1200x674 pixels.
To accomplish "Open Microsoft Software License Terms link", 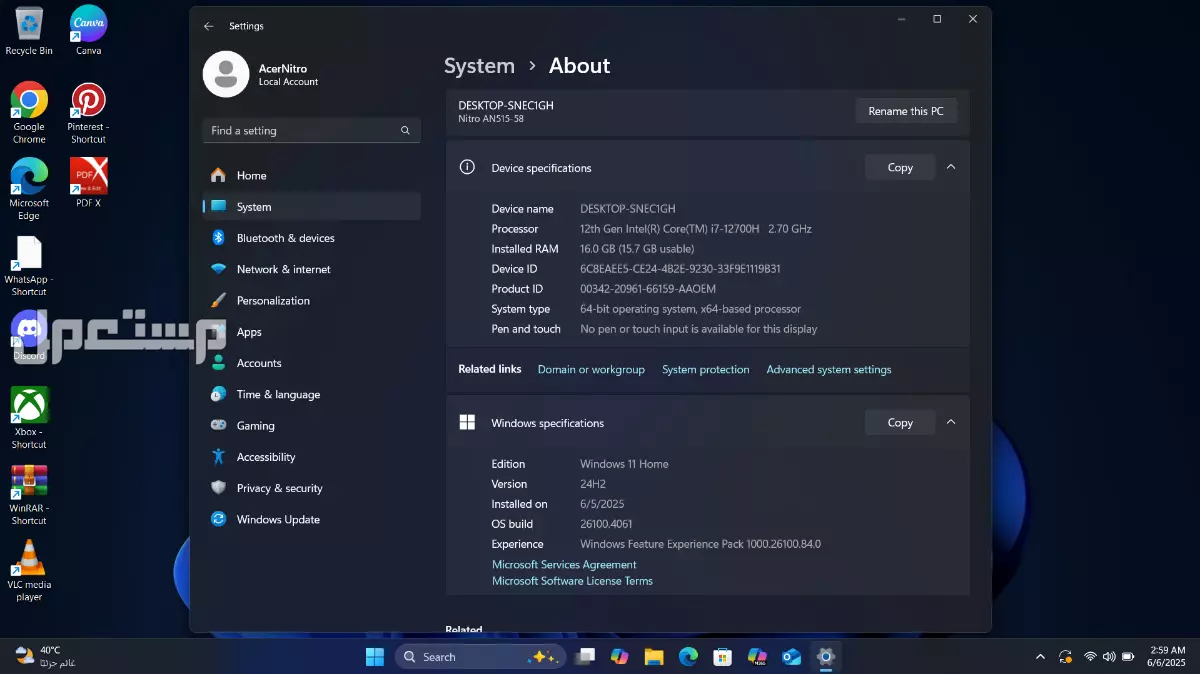I will pos(572,580).
